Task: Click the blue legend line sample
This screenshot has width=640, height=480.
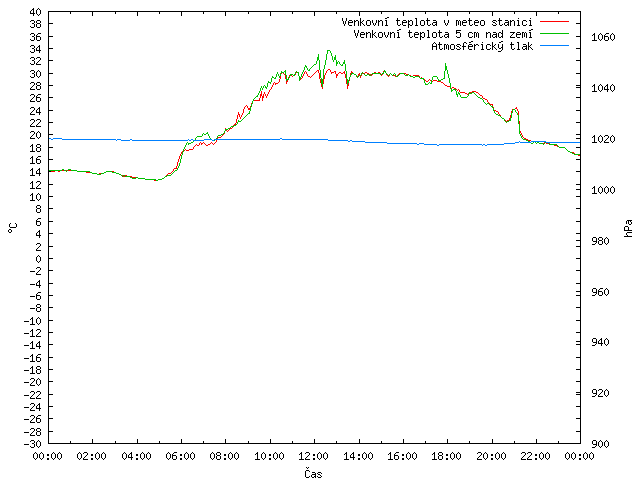Action: pyautogui.click(x=554, y=46)
